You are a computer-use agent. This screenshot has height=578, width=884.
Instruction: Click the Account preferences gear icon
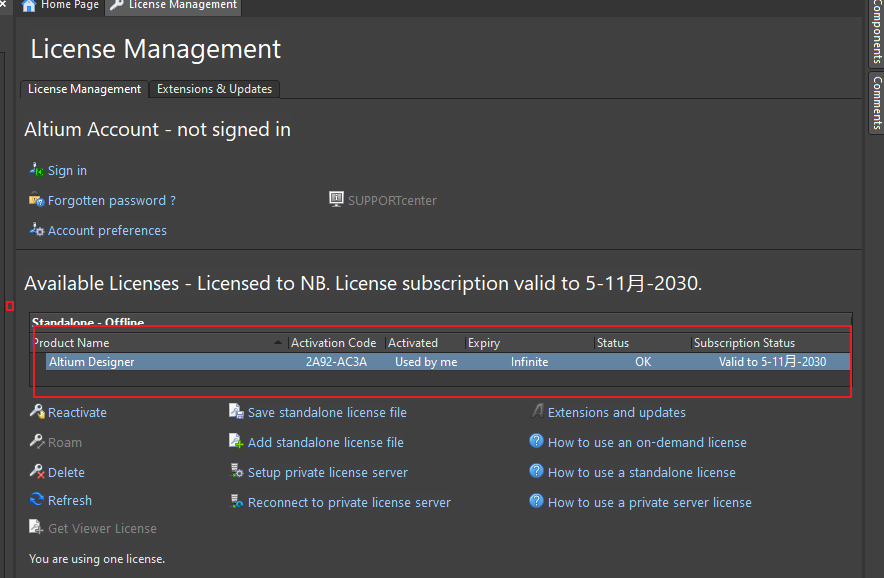click(37, 229)
